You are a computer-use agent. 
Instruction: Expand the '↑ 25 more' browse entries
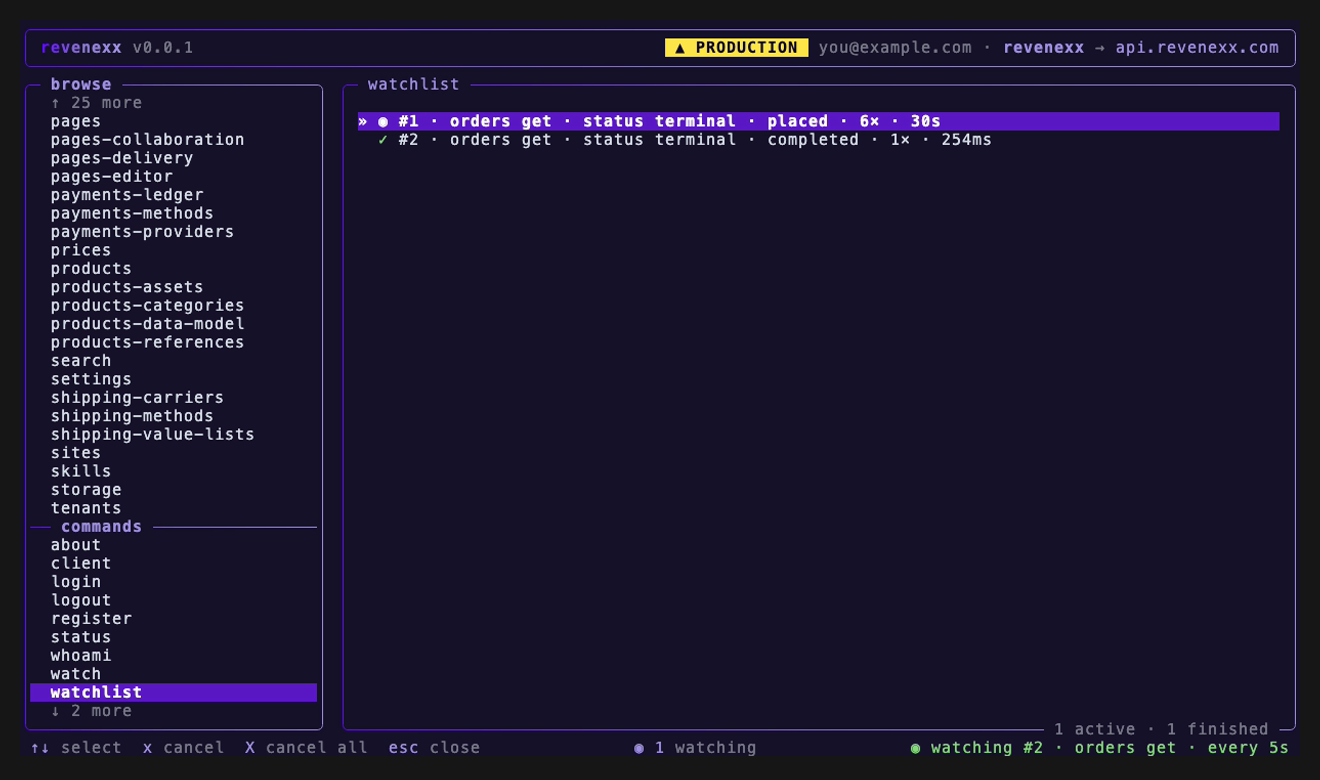(96, 103)
